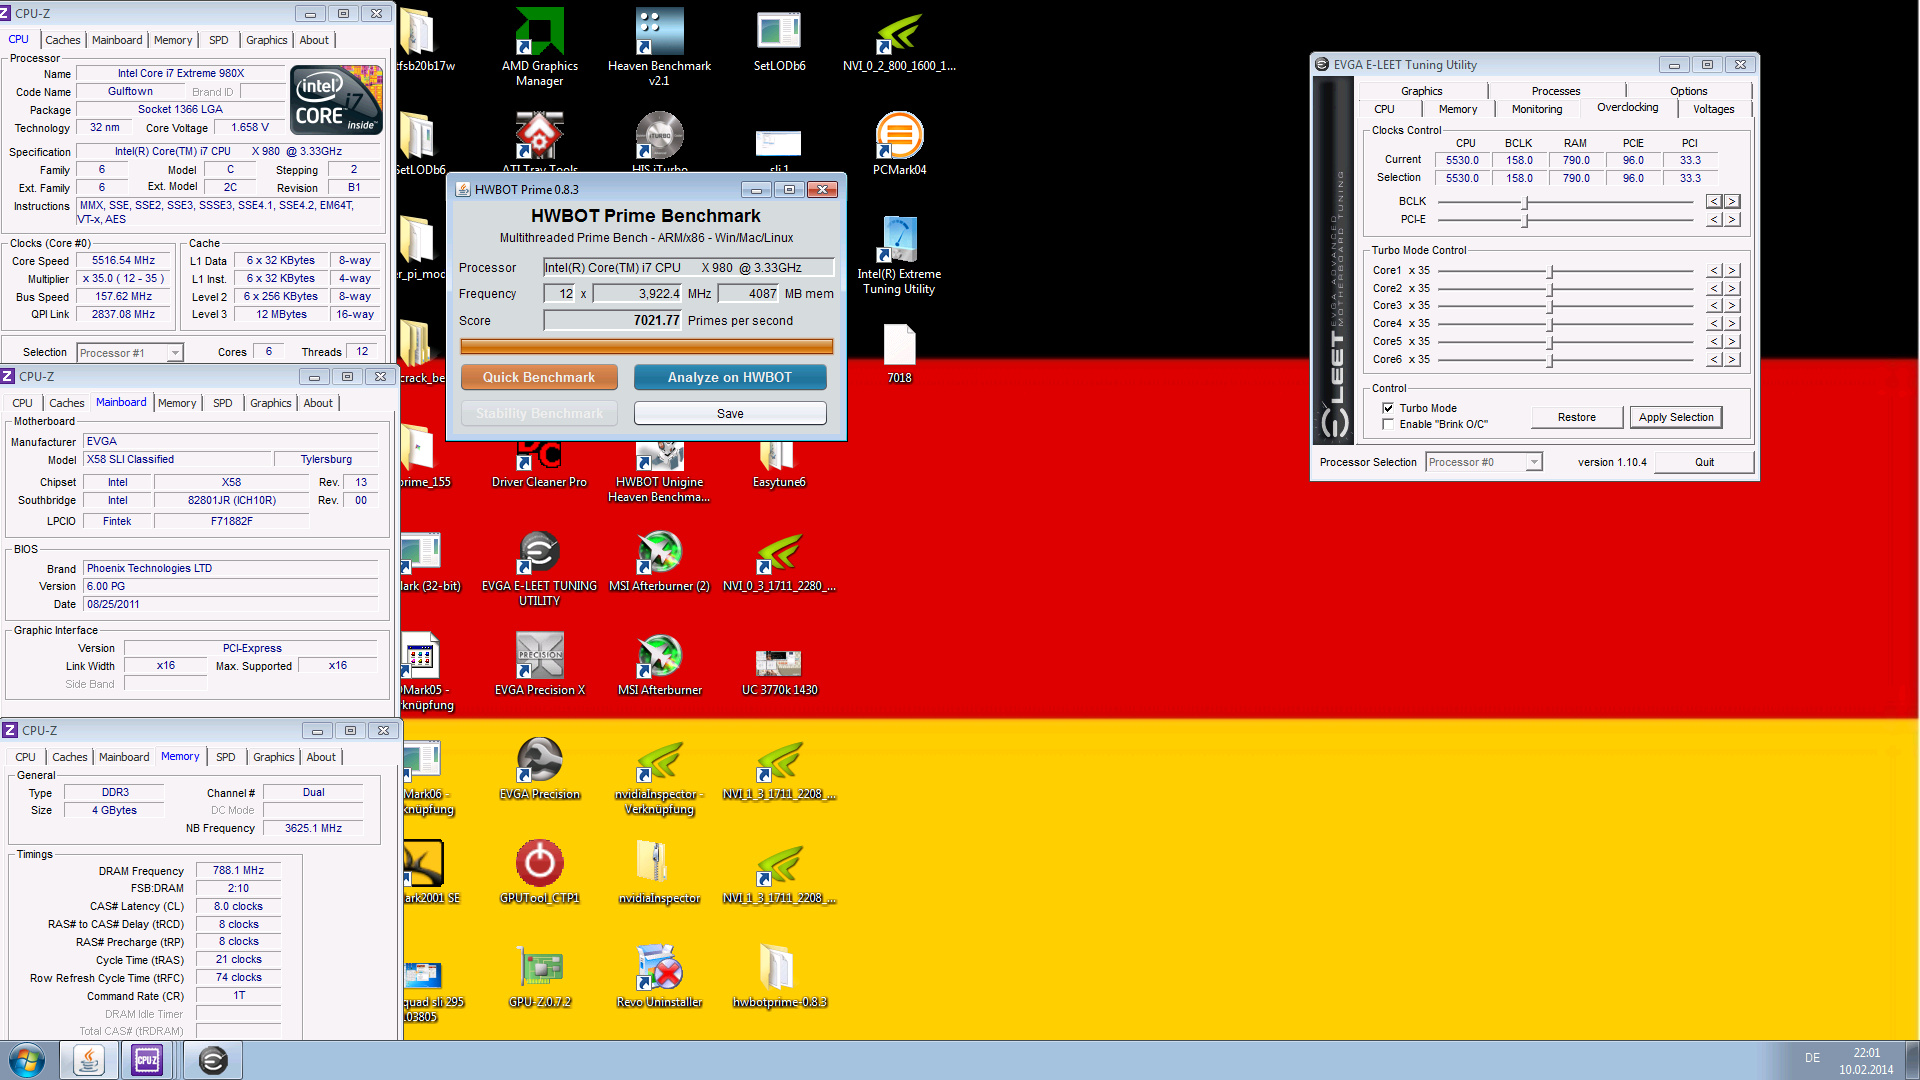Decrease Core4 multiplier left arrow

(x=1714, y=323)
